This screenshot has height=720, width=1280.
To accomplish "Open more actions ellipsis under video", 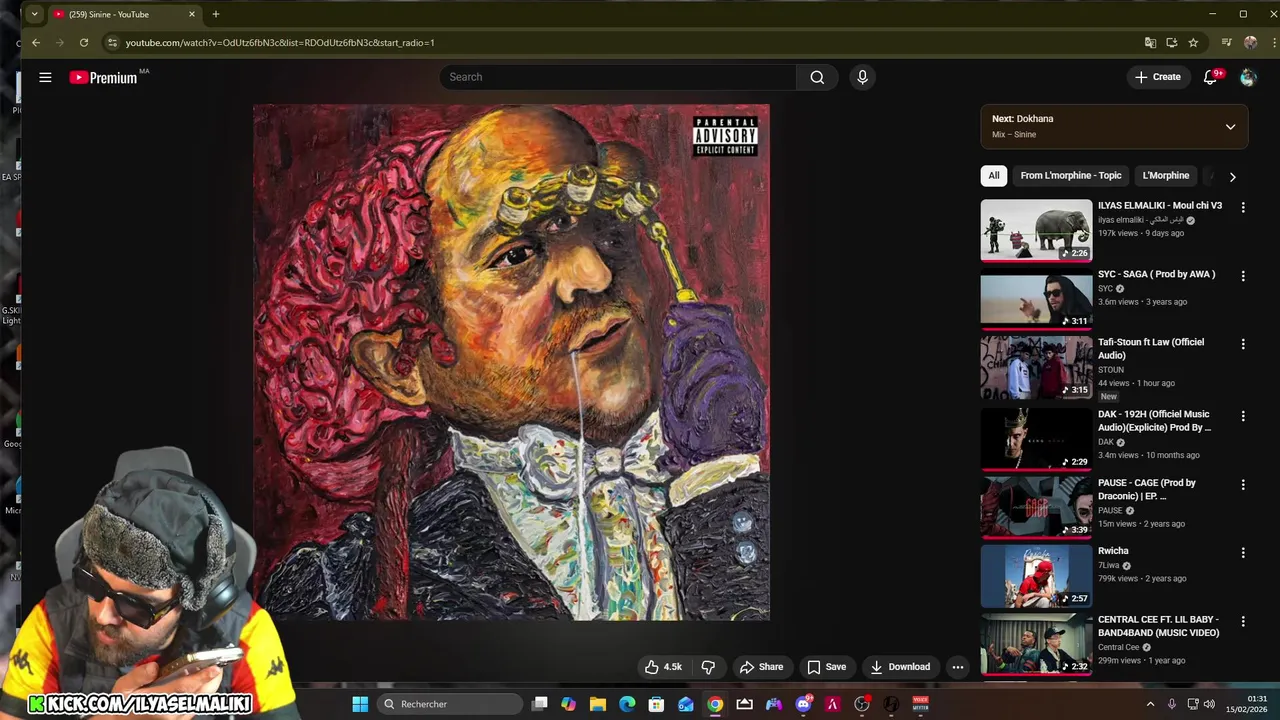I will pyautogui.click(x=957, y=667).
